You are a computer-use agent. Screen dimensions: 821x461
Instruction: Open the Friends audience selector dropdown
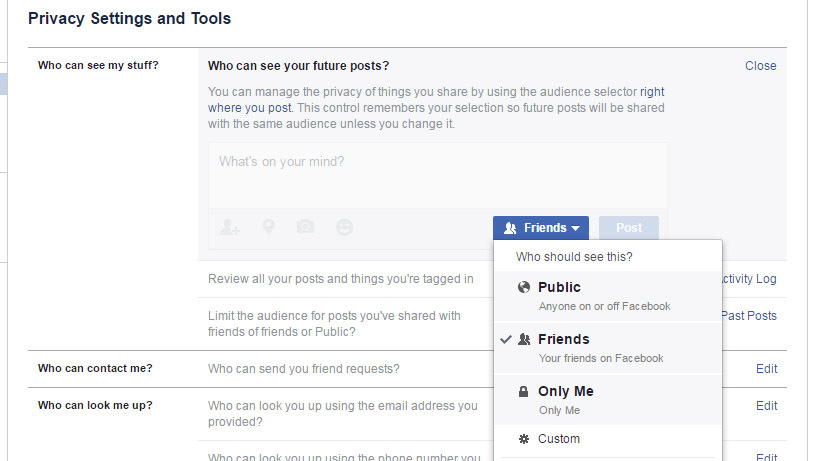click(x=541, y=228)
